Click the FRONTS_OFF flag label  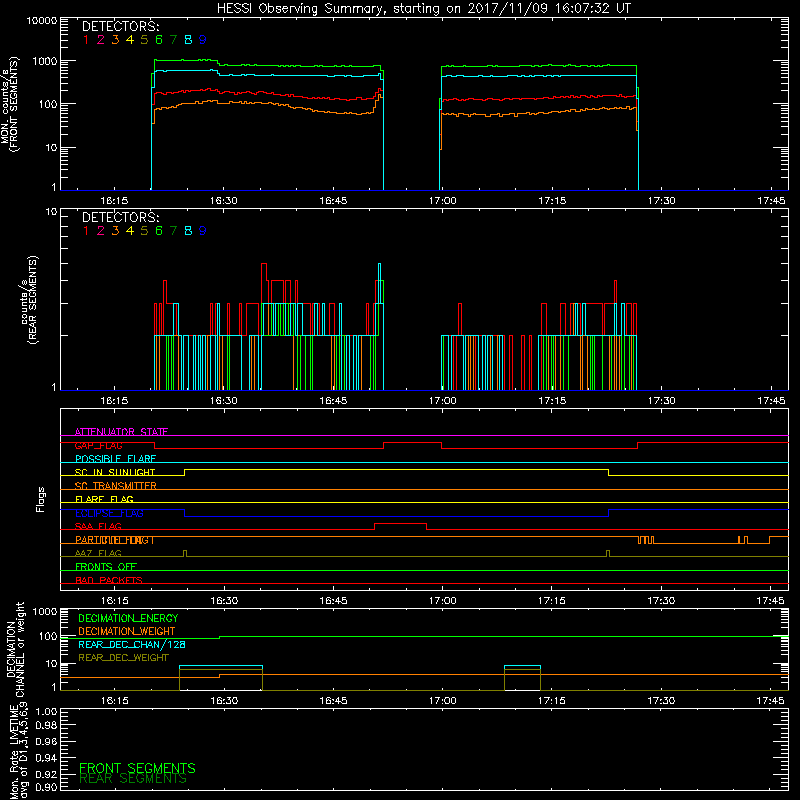pos(106,567)
